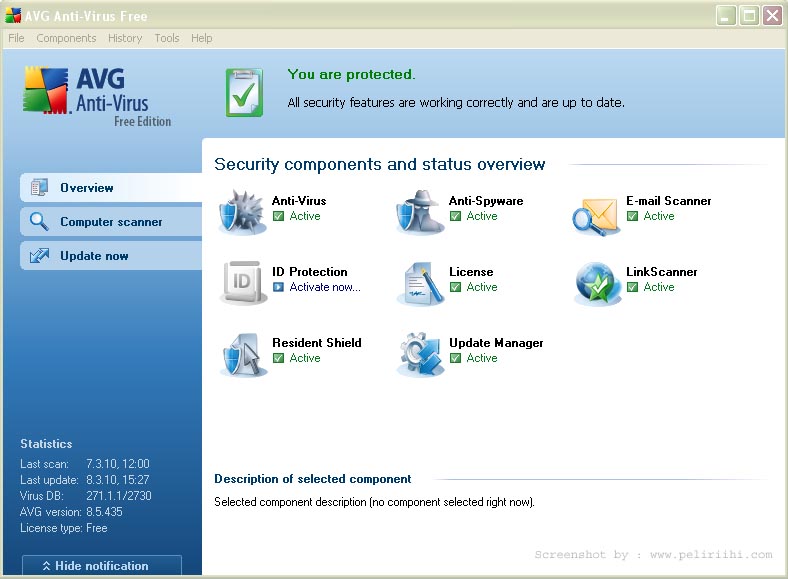
Task: Maximize the AVG window
Action: click(749, 16)
